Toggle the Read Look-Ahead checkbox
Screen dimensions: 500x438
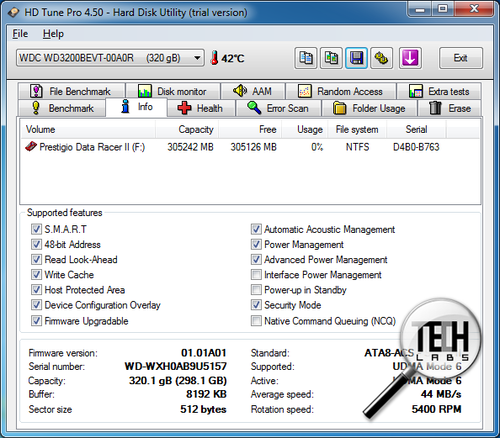(x=36, y=259)
